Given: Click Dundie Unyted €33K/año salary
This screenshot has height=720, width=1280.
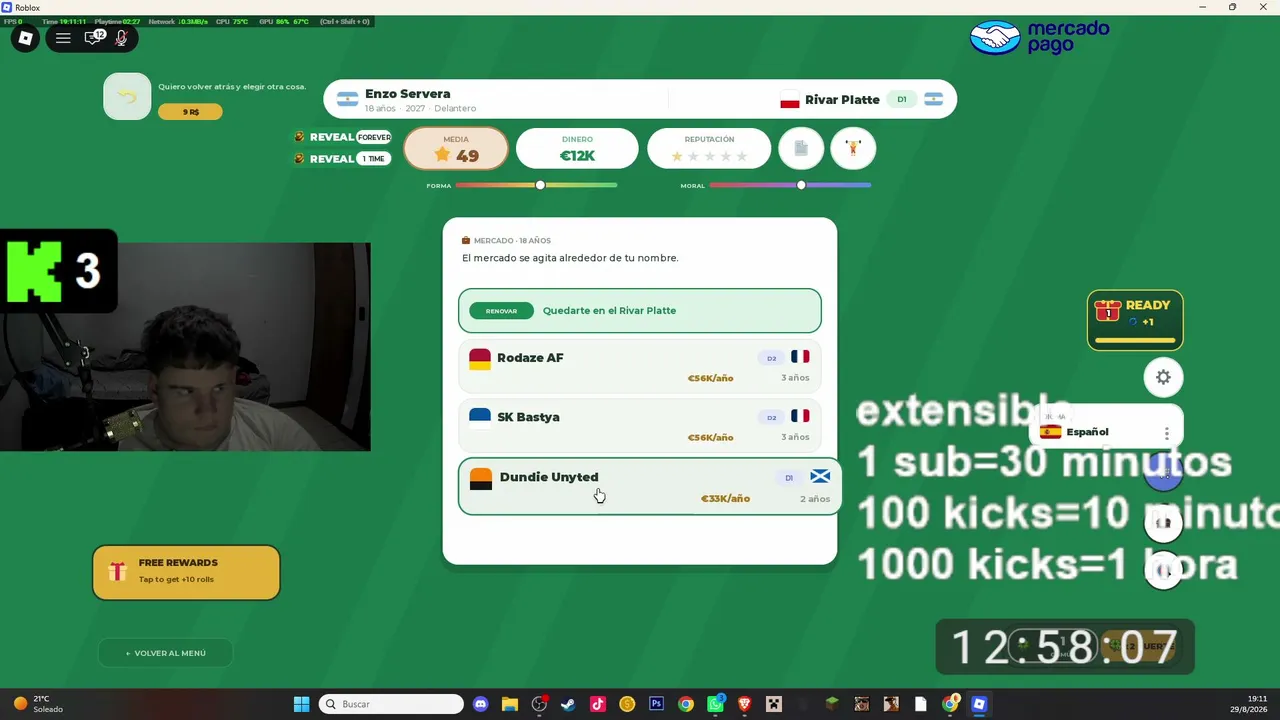Looking at the screenshot, I should [725, 498].
